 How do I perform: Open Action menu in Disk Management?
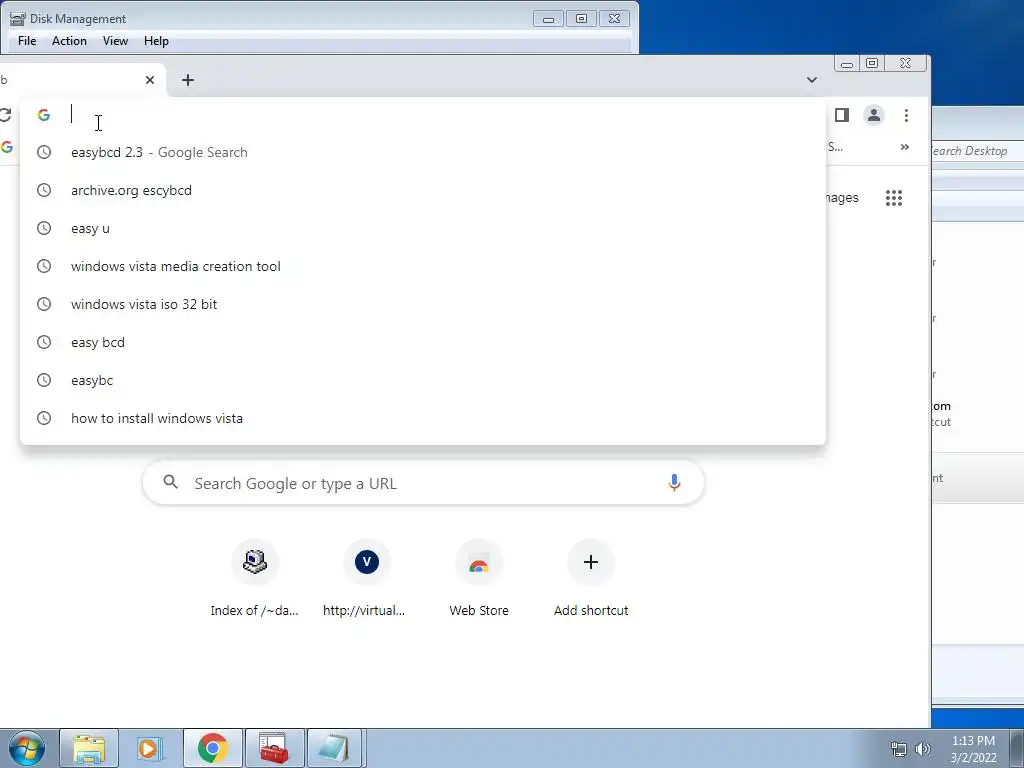[x=69, y=40]
